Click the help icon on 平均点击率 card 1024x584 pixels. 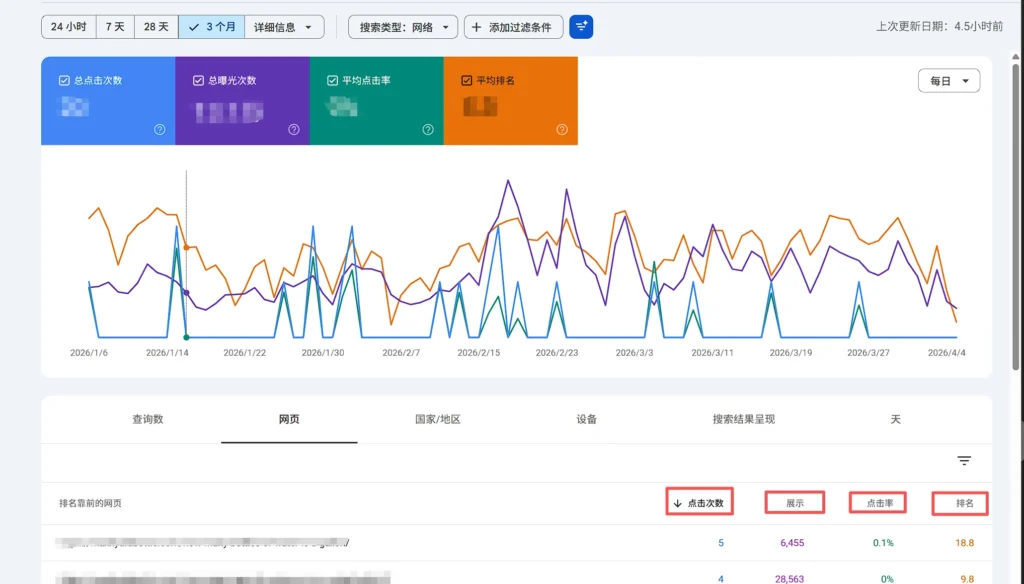(427, 128)
